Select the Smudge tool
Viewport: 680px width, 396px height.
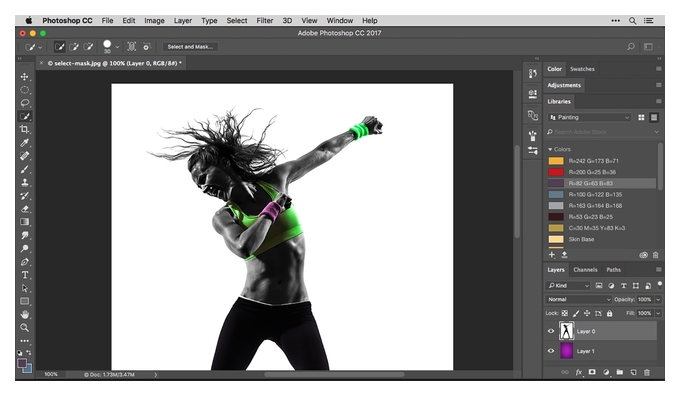click(x=25, y=235)
